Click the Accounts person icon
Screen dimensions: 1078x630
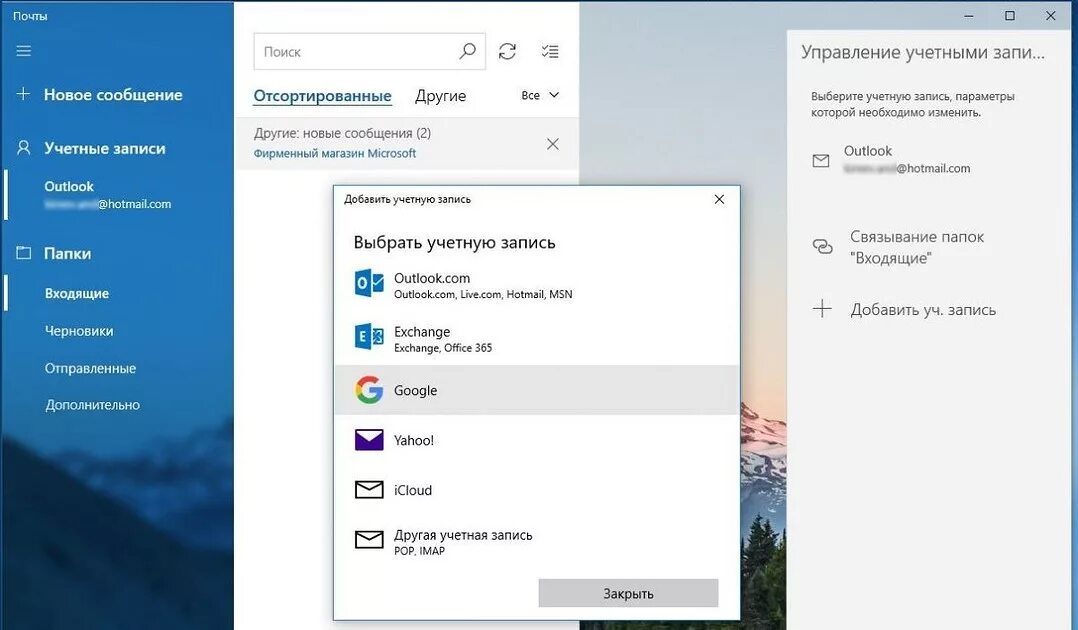click(23, 148)
